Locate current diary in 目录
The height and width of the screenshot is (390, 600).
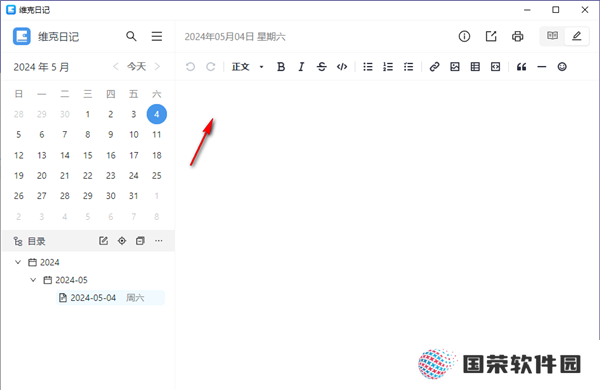pos(122,241)
